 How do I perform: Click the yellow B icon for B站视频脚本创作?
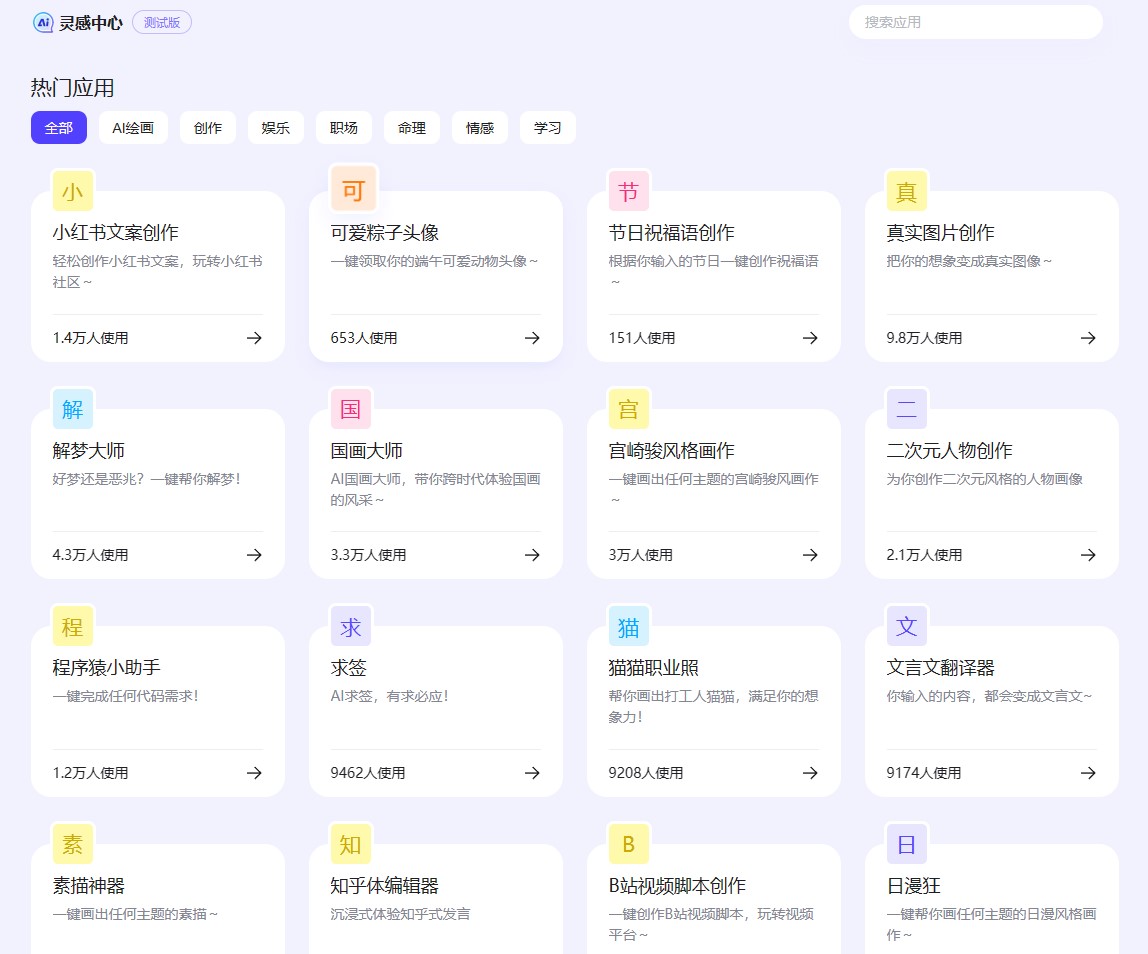pyautogui.click(x=629, y=844)
